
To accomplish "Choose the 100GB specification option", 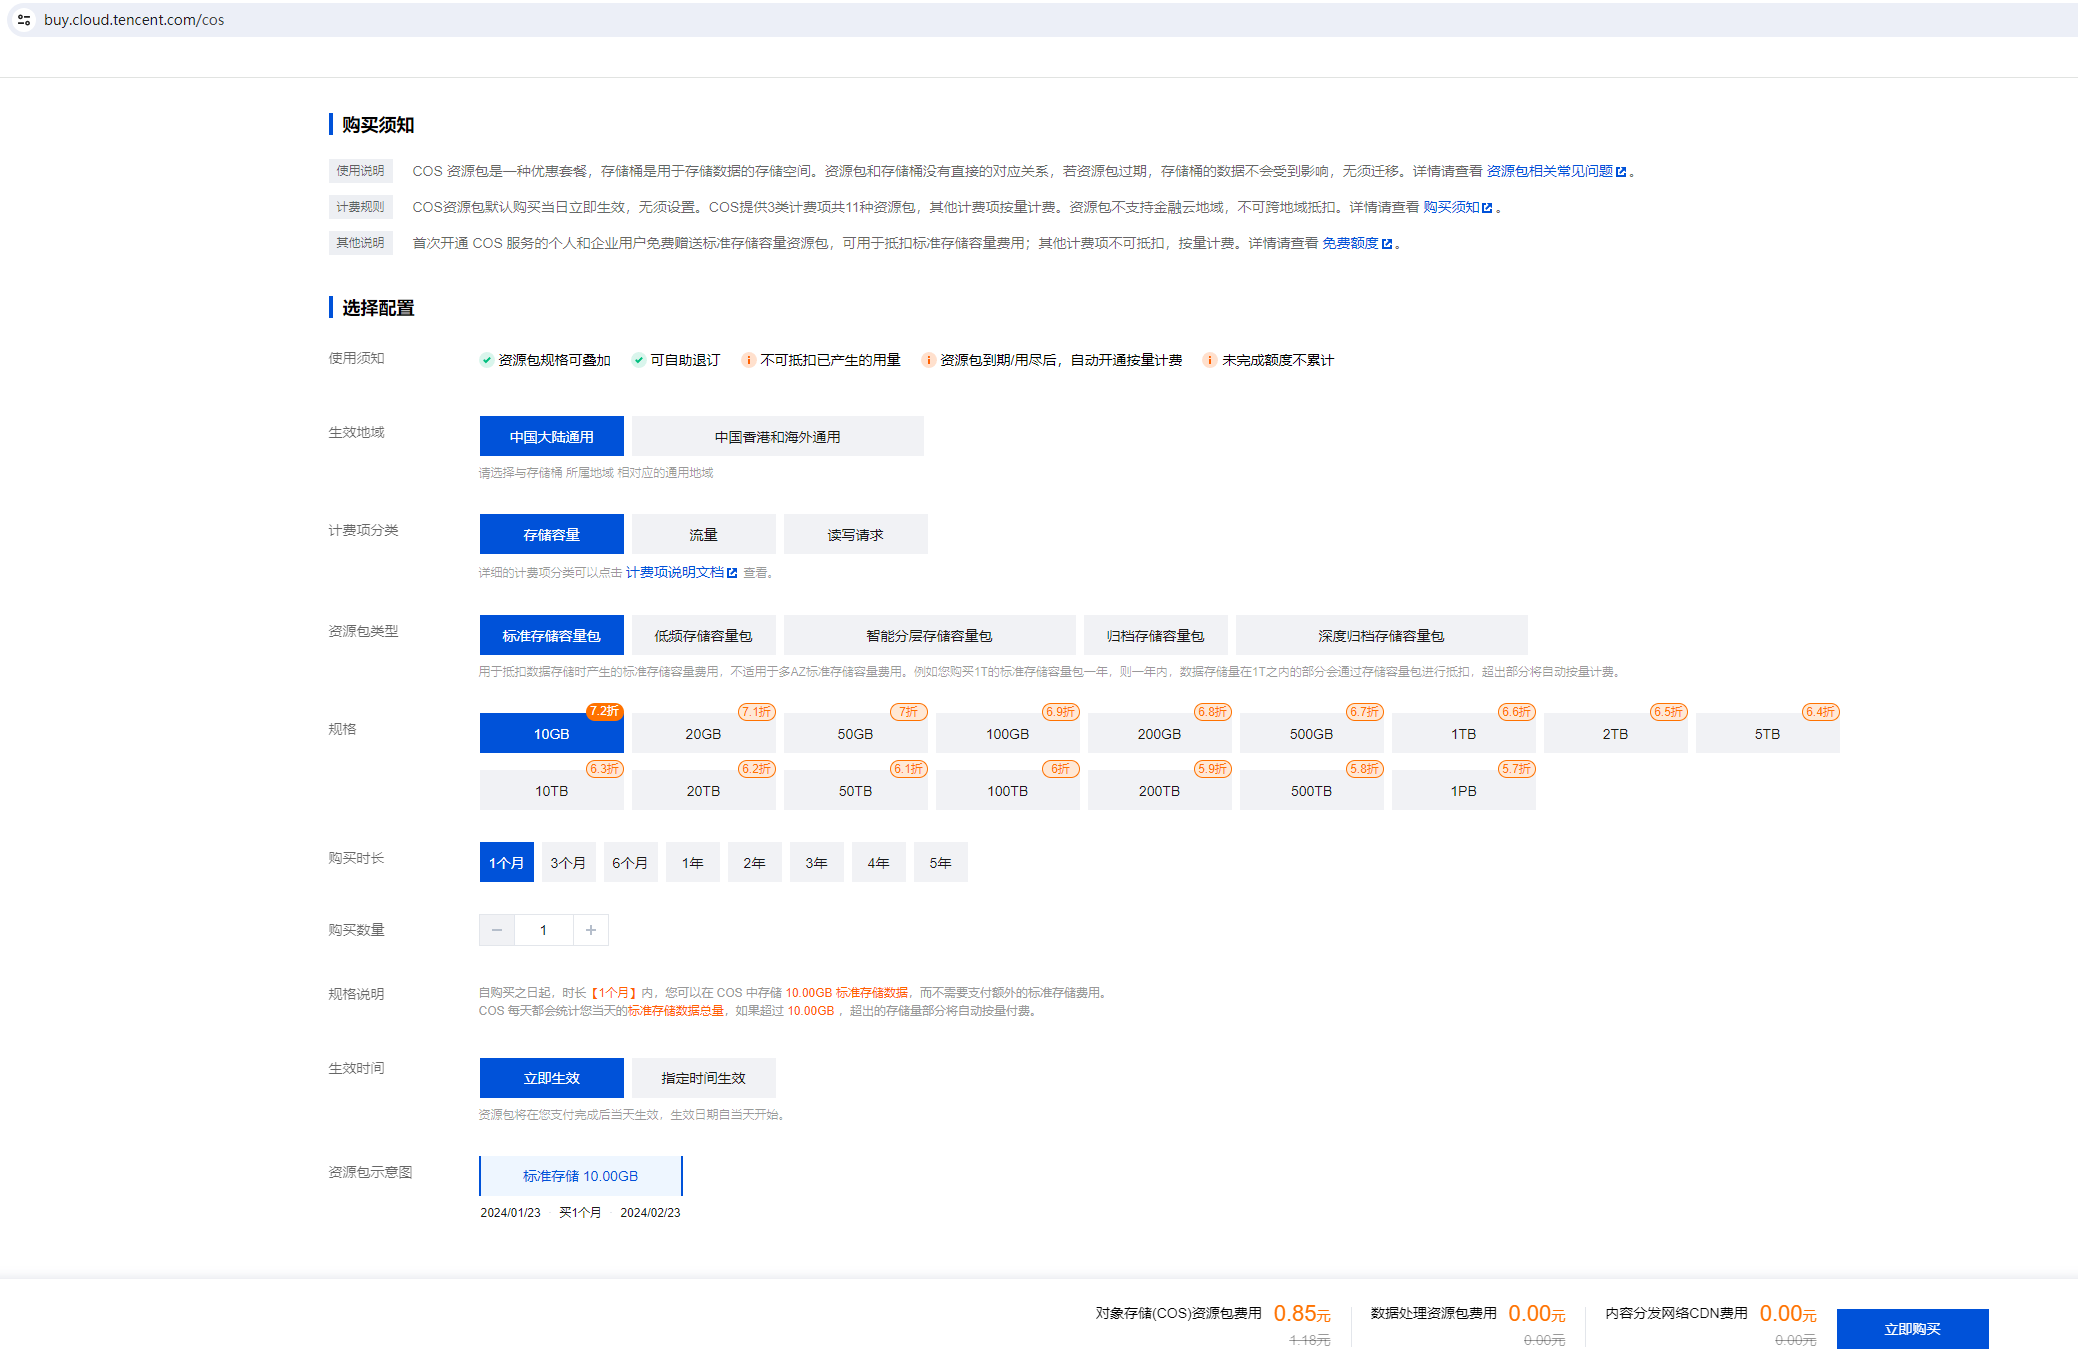I will (1007, 734).
